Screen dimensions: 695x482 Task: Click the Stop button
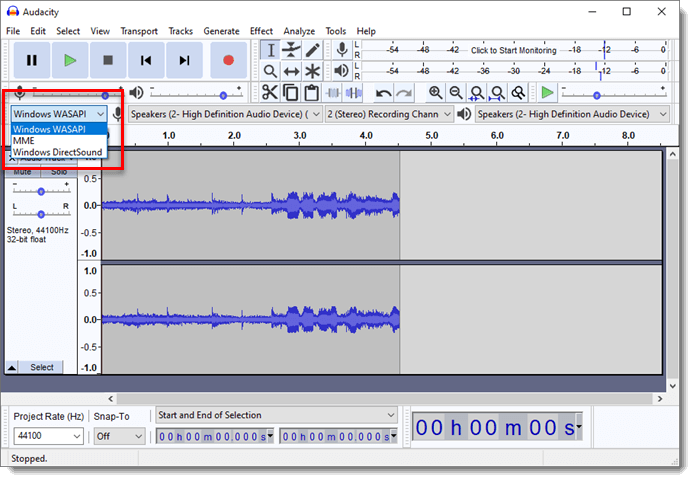click(x=108, y=61)
